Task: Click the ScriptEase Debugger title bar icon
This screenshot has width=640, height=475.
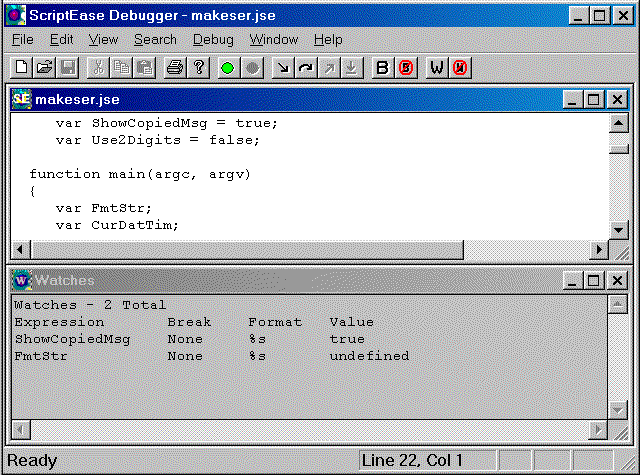Action: point(16,16)
